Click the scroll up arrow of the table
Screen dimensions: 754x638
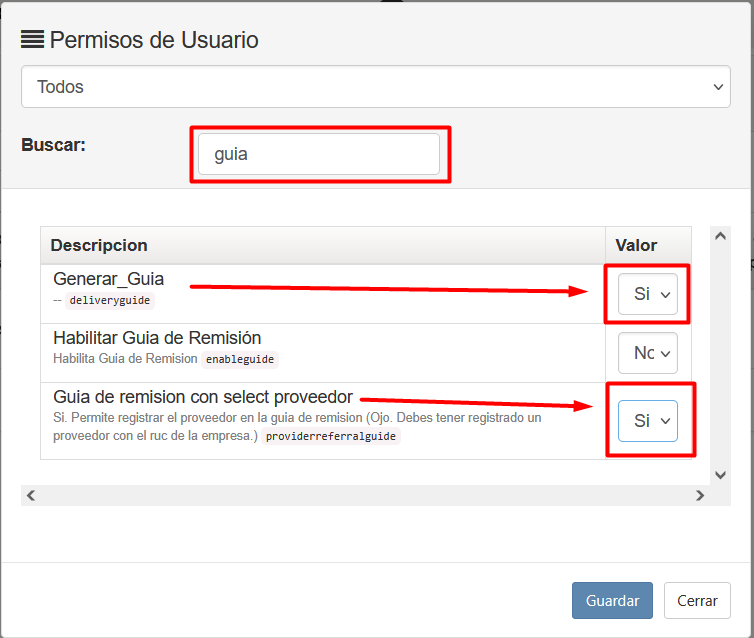[719, 236]
